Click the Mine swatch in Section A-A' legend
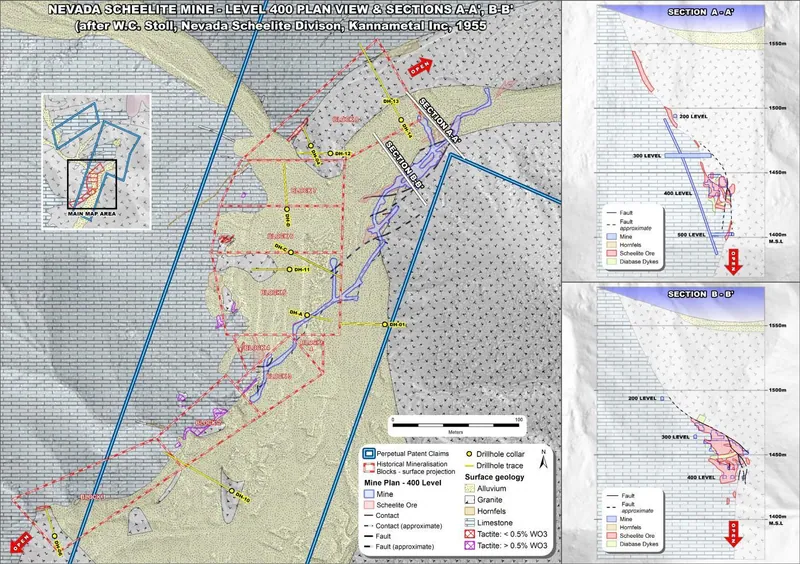 [612, 237]
